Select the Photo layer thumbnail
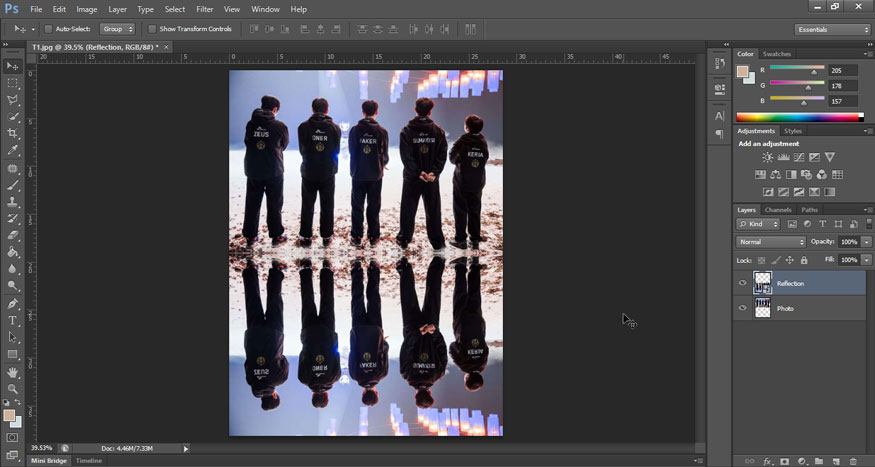The image size is (875, 467). 763,309
